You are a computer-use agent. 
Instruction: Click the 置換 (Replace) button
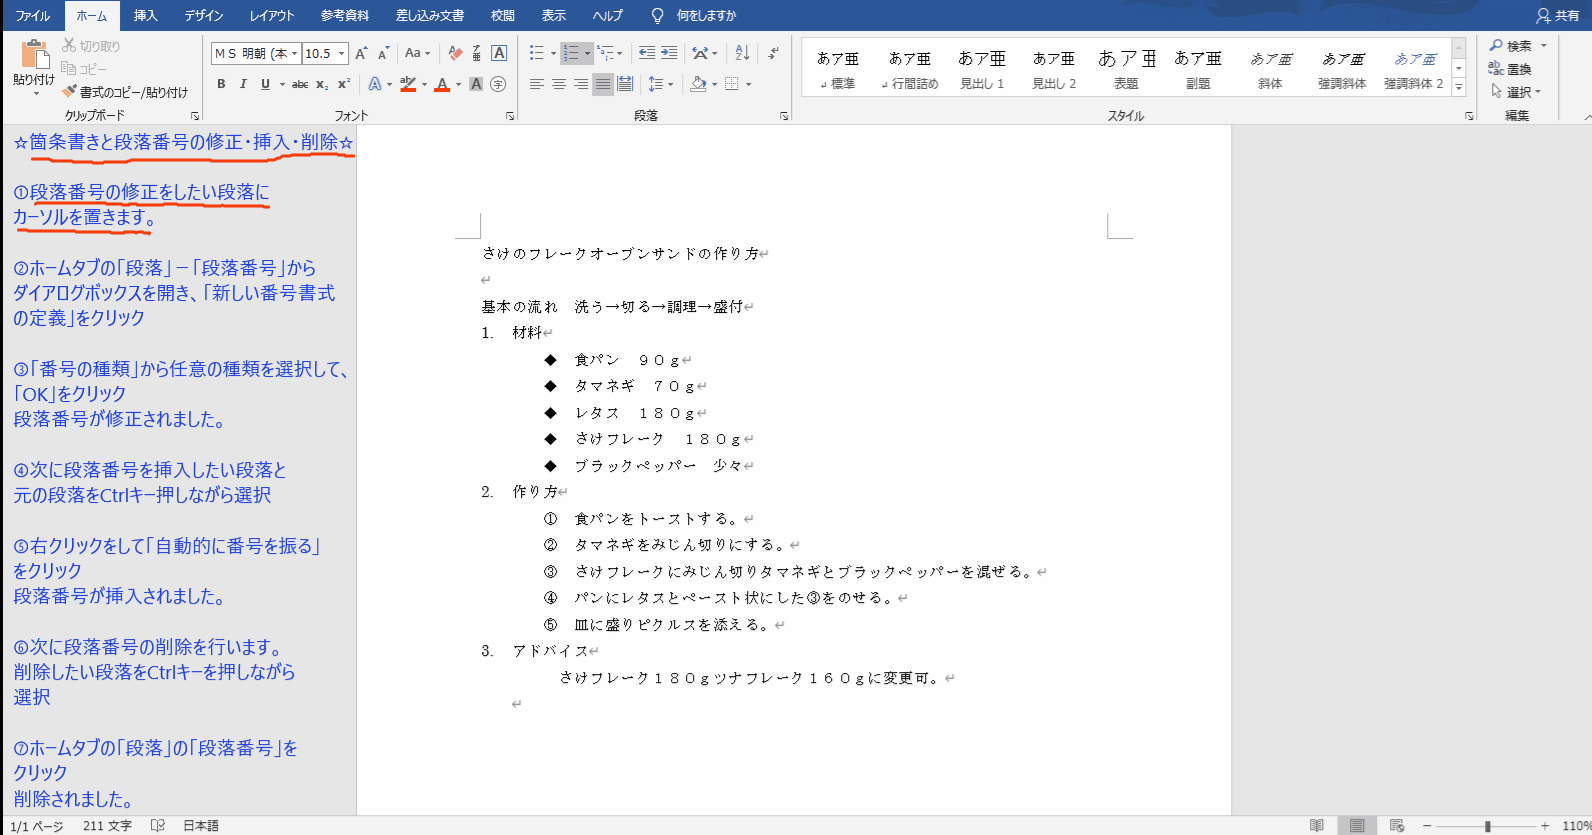click(1511, 69)
